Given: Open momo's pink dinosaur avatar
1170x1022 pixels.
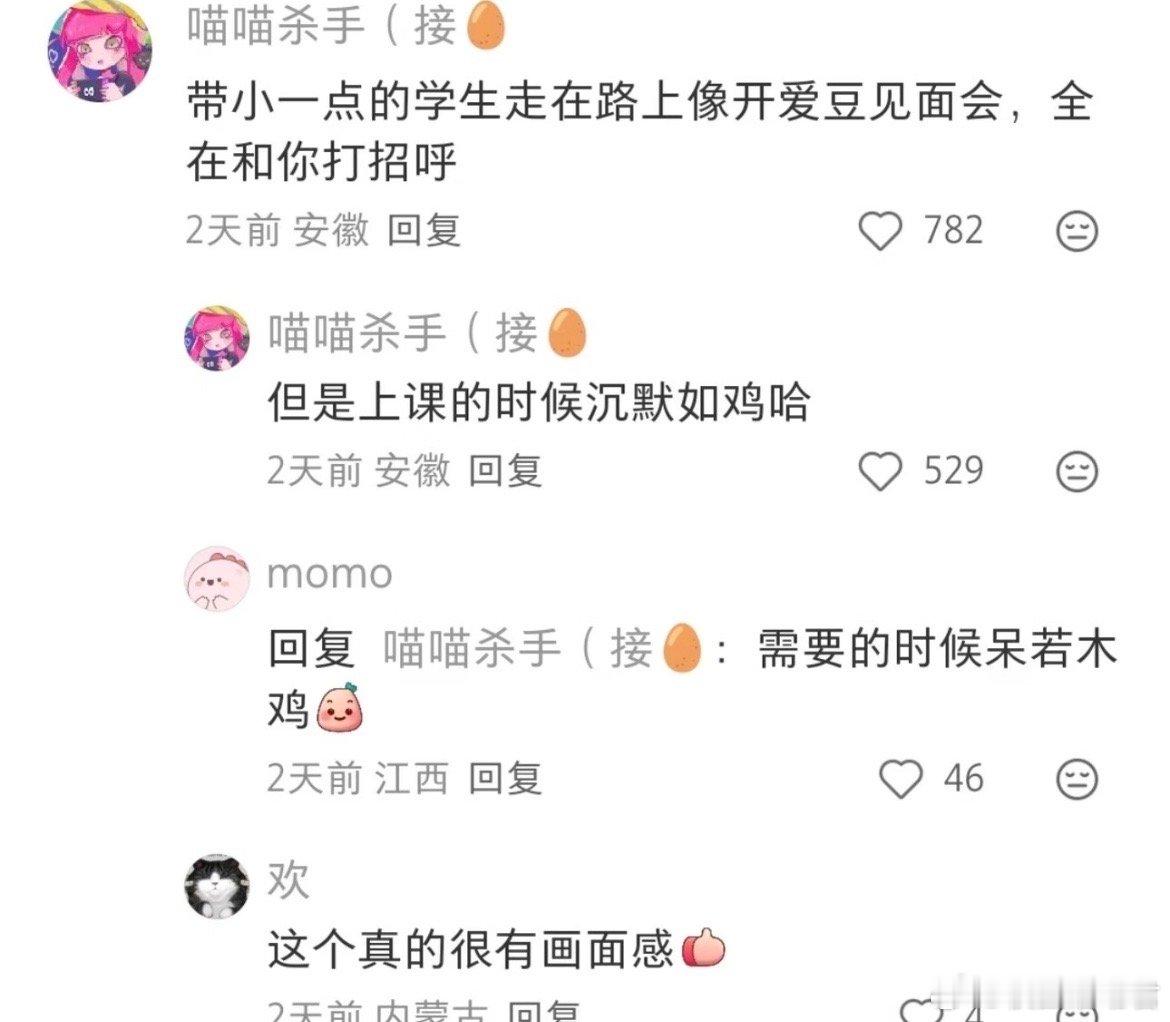Looking at the screenshot, I should click(x=217, y=579).
